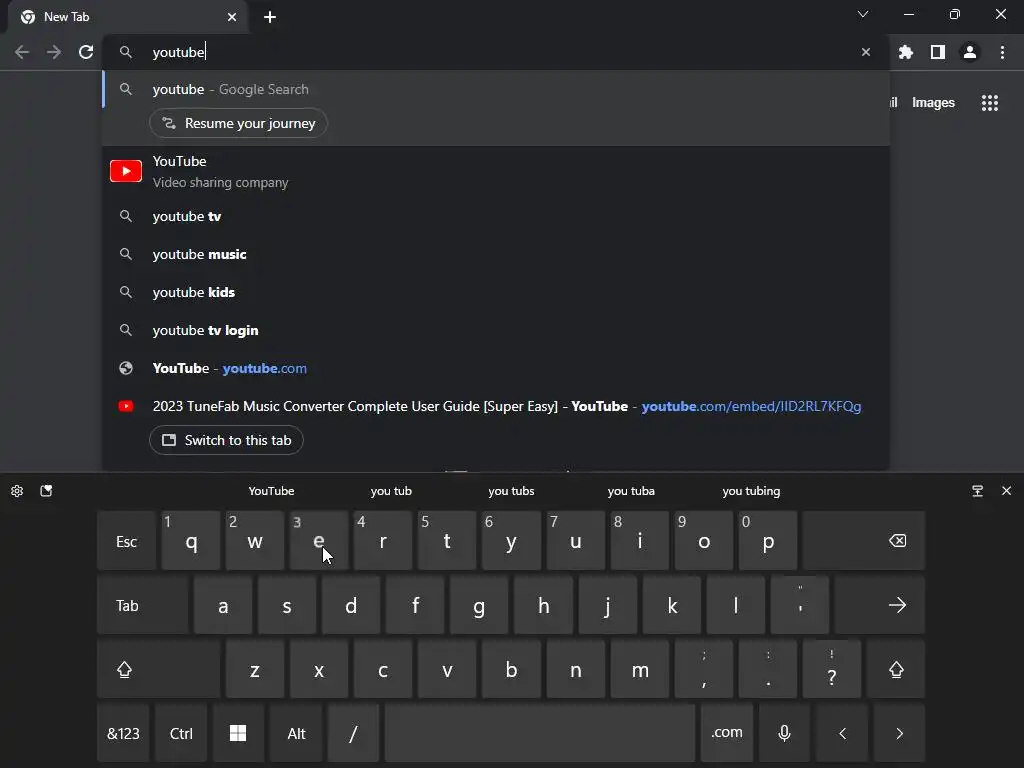Tap the period key on keyboard
Screen dimensions: 1024x768
(x=767, y=669)
